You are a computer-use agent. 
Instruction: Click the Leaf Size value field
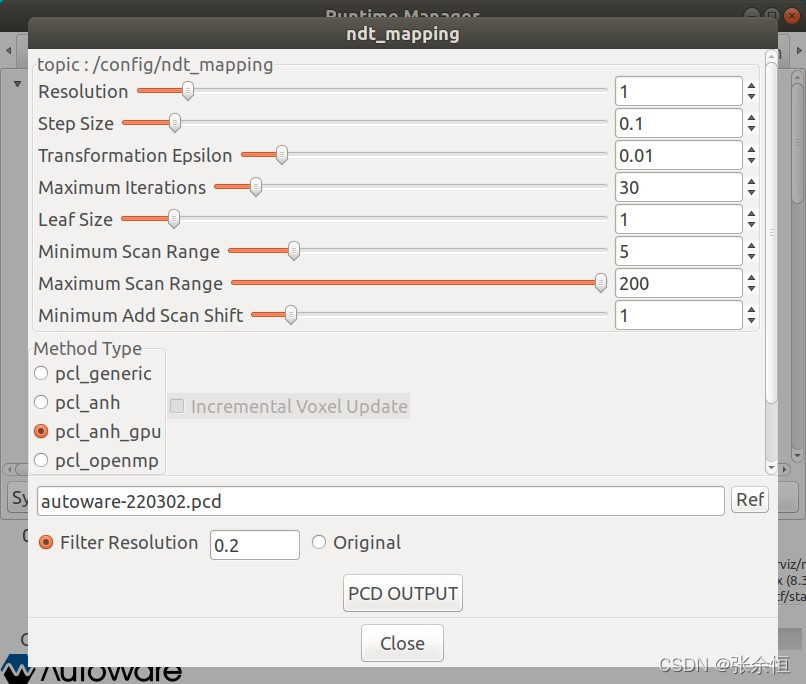[679, 219]
